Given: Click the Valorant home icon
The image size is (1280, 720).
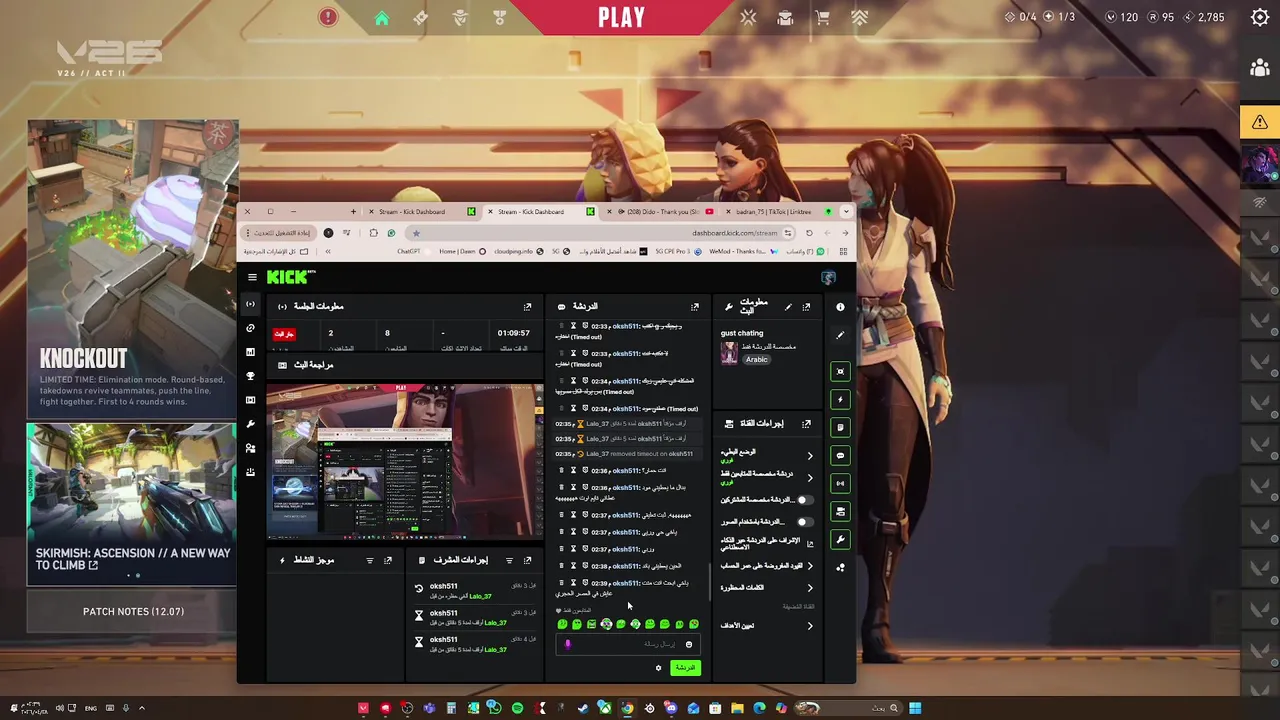Looking at the screenshot, I should (381, 18).
